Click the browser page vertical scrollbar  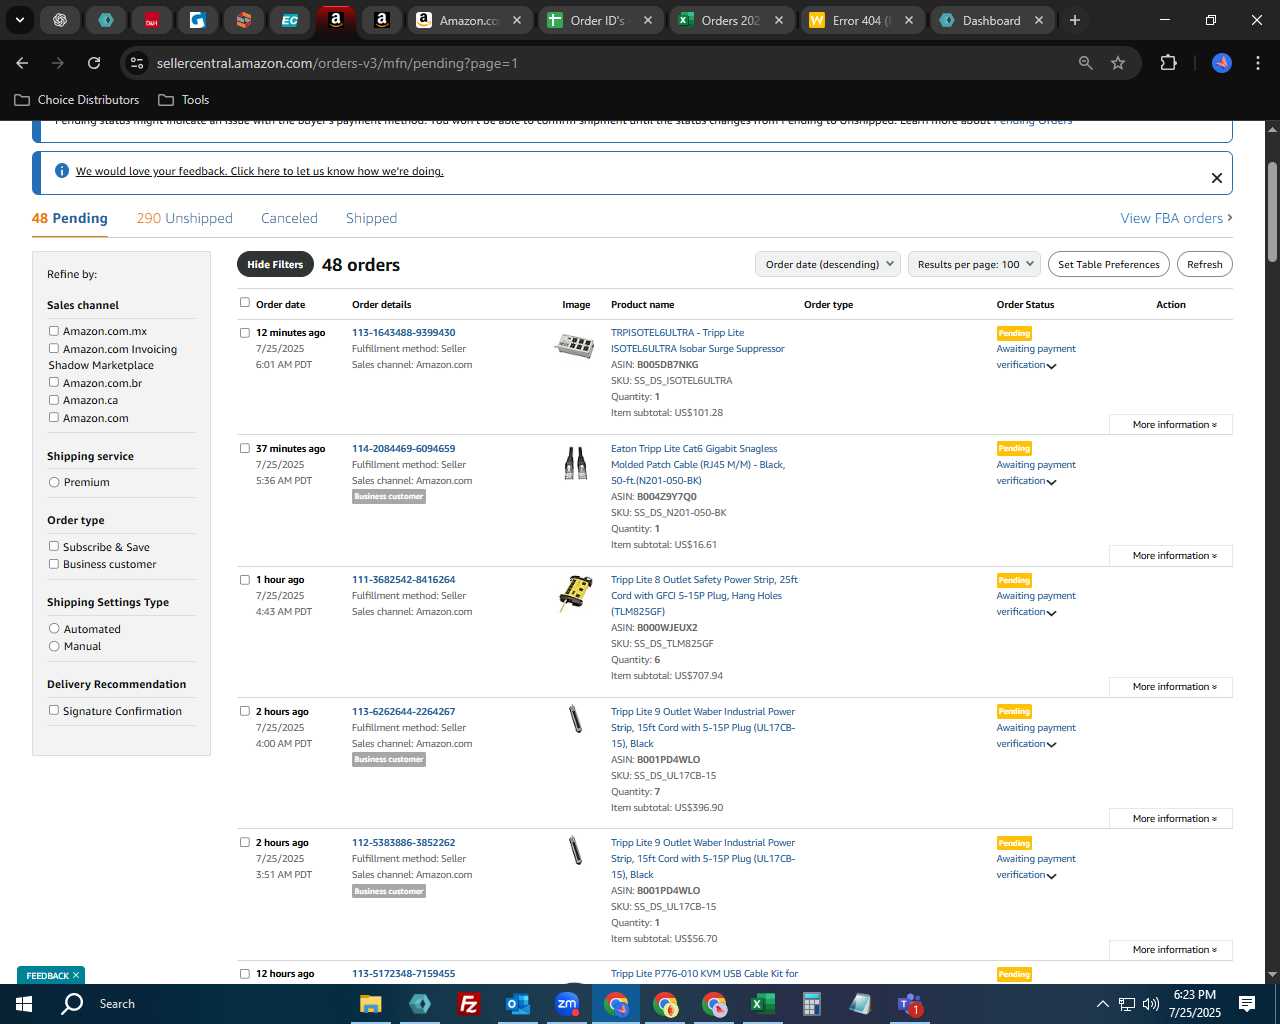tap(1272, 212)
